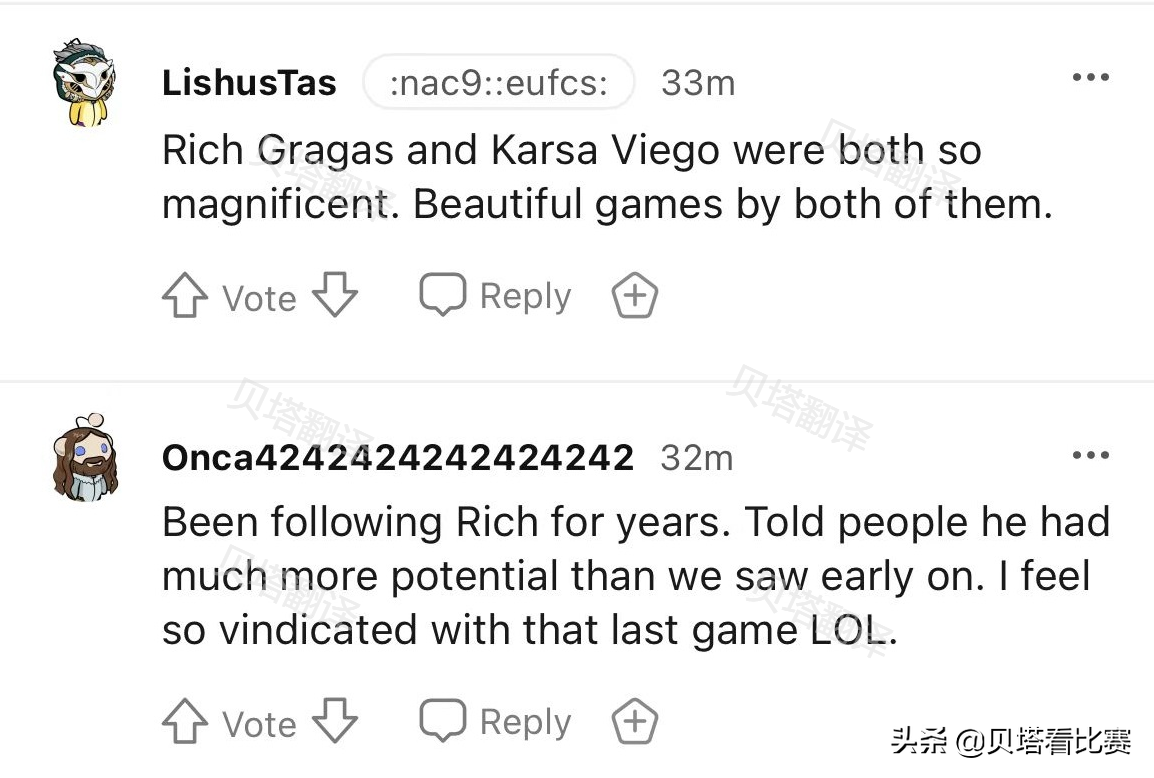
Task: Downvote the LishusTas comment
Action: coord(334,297)
